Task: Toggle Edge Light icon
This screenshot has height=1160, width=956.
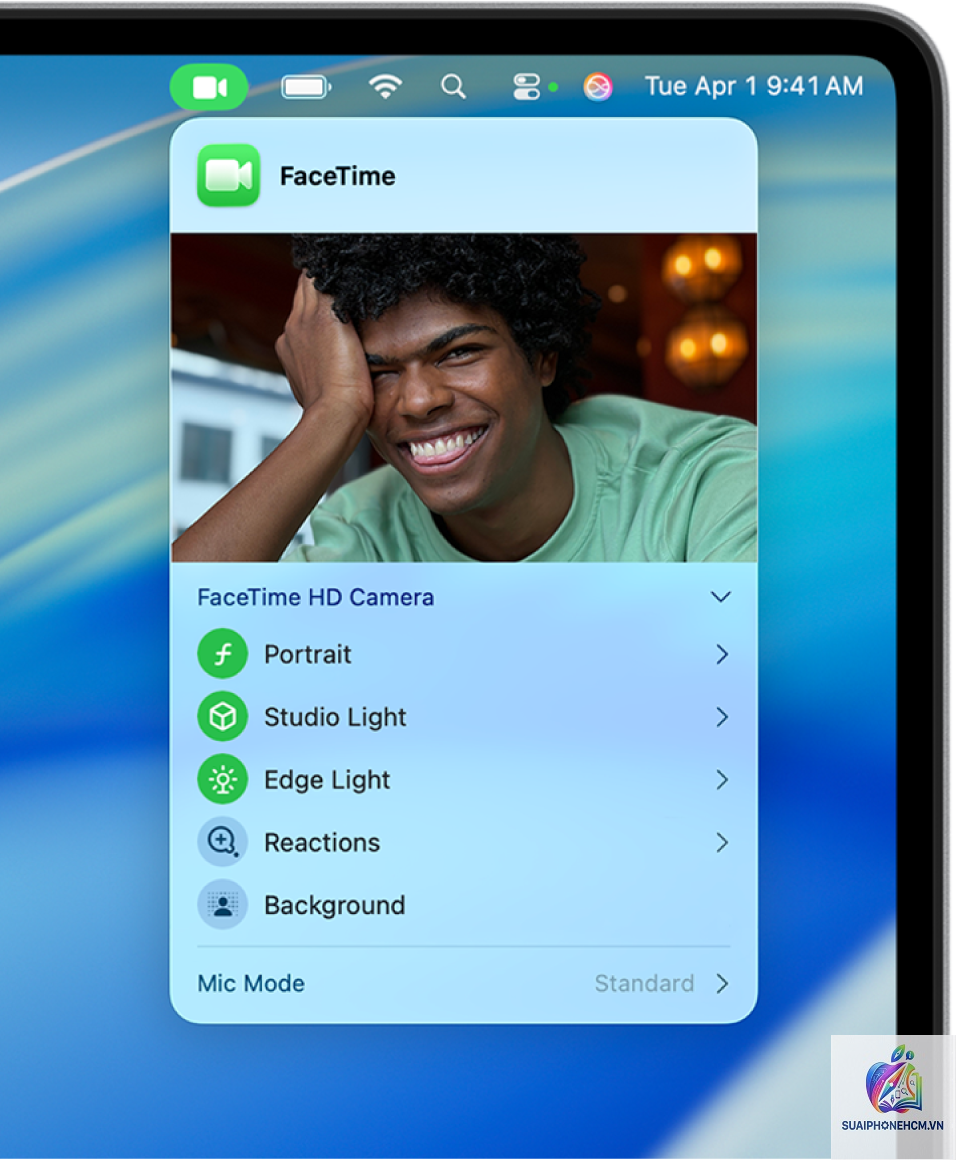Action: [222, 780]
